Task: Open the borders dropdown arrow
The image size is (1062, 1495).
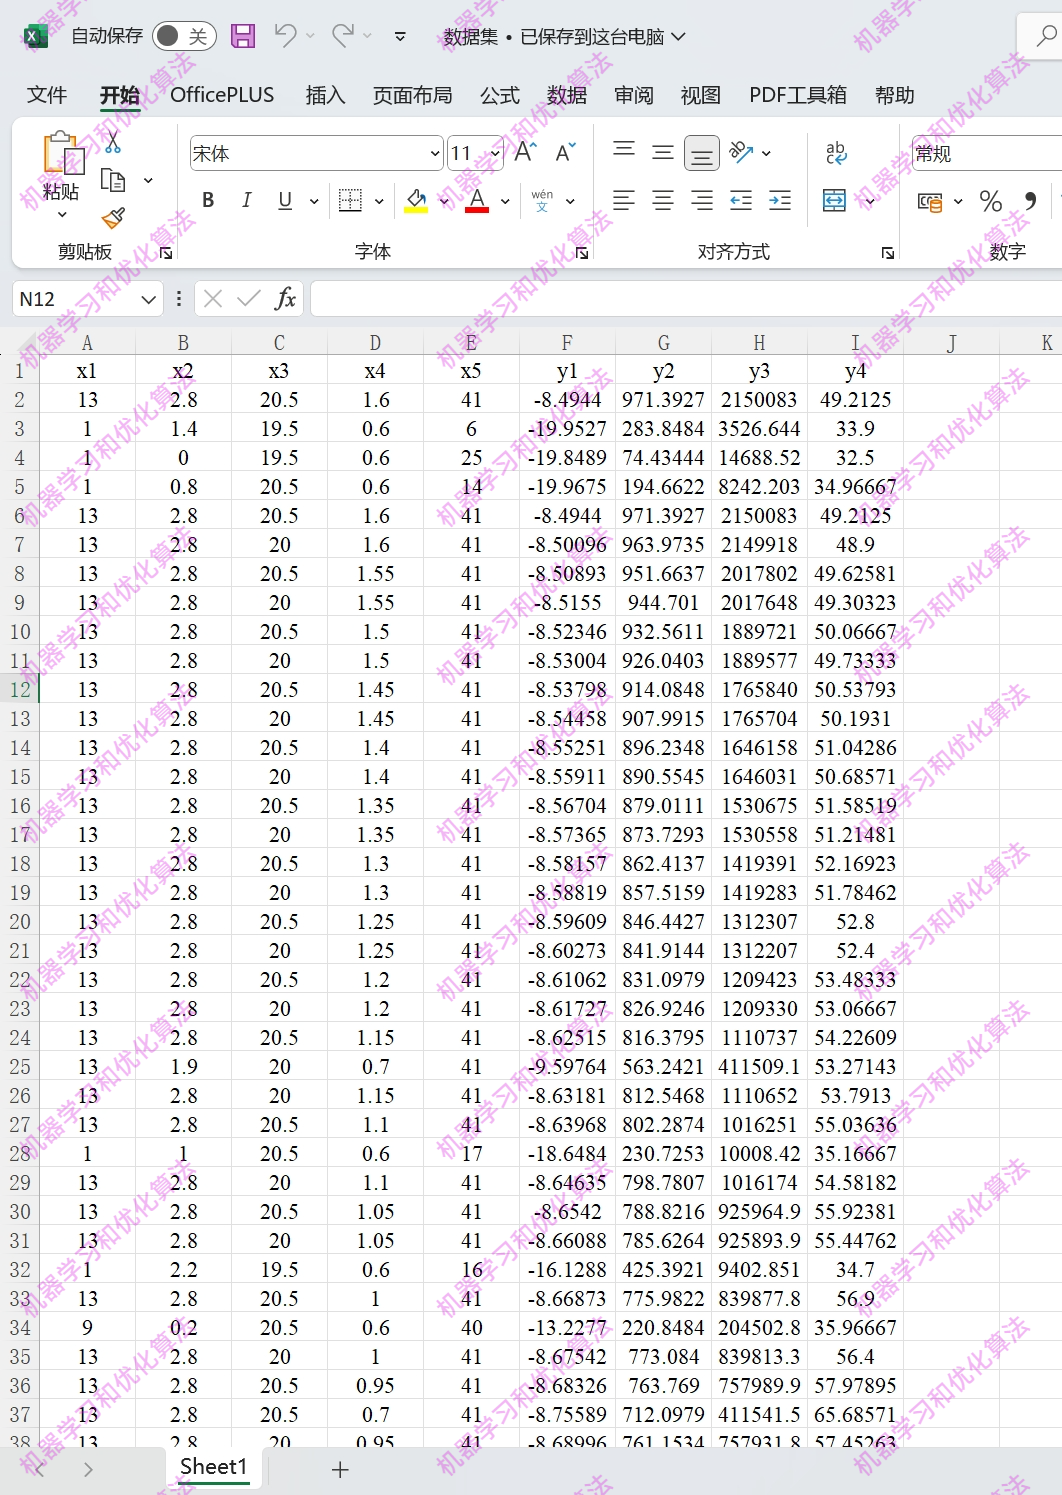Action: [379, 201]
